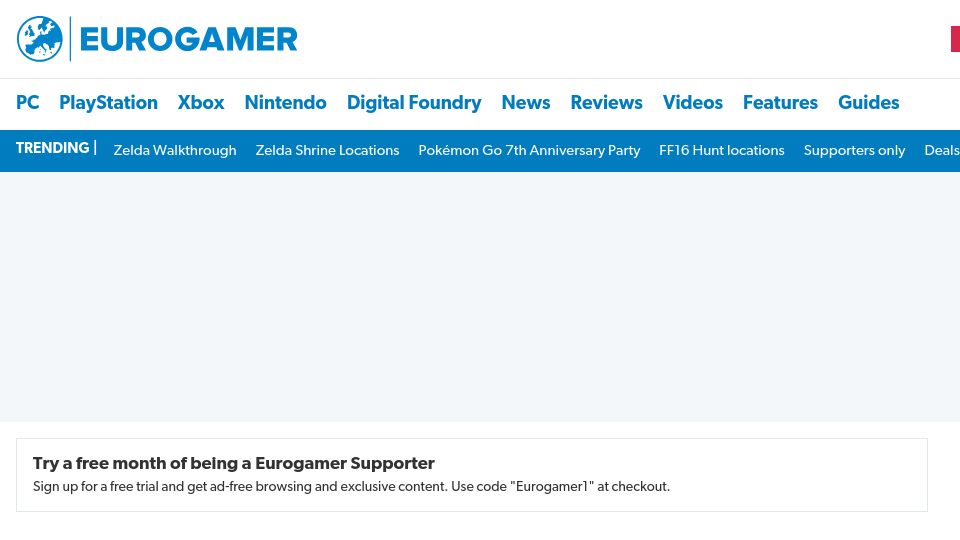The width and height of the screenshot is (960, 540).
Task: Click the red button in the header
Action: pos(955,39)
